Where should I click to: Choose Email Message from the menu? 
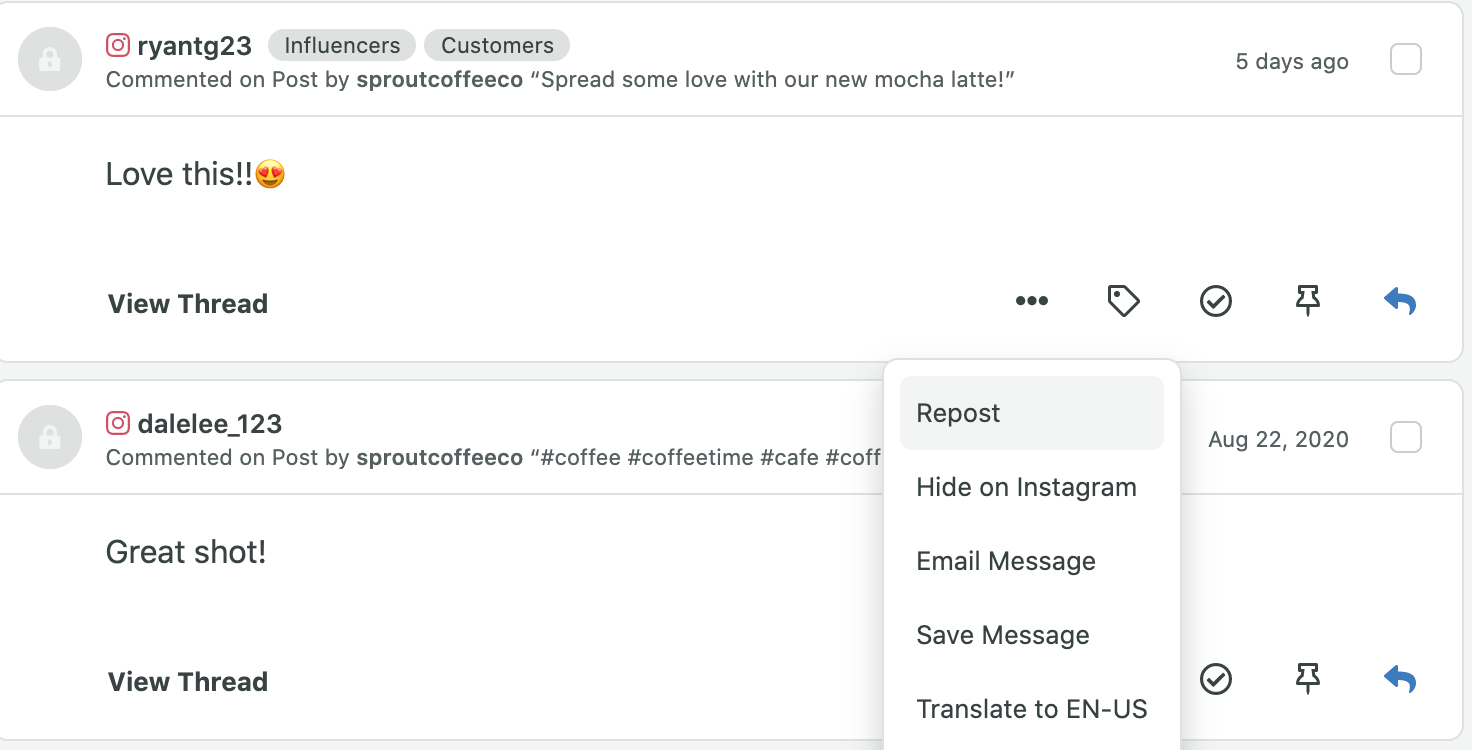pyautogui.click(x=1005, y=561)
